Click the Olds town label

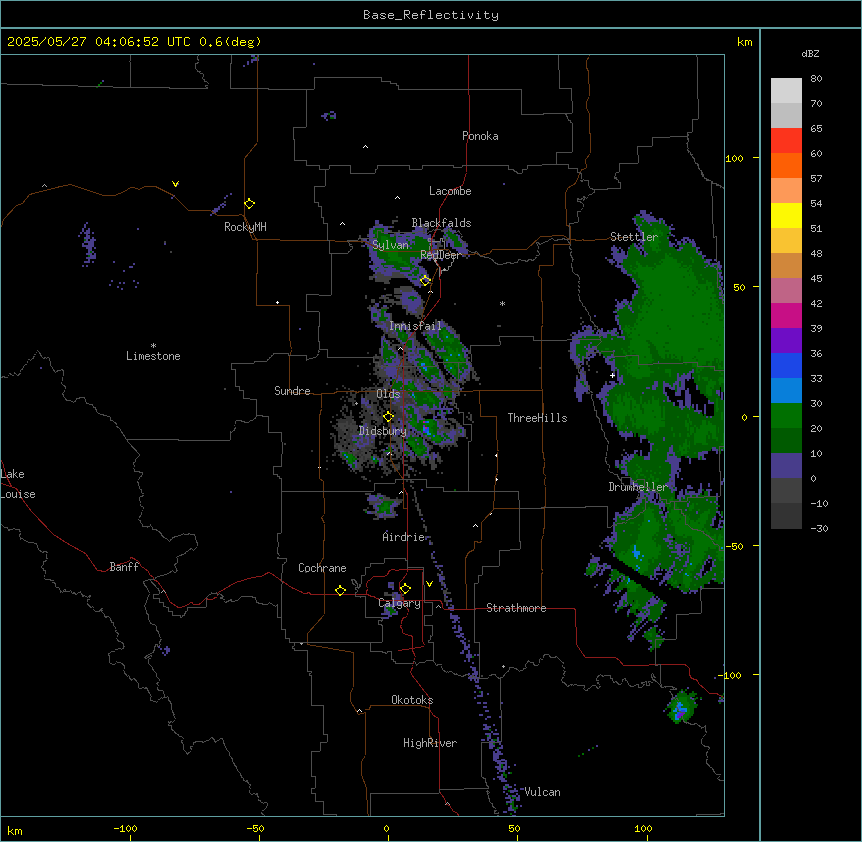[x=388, y=394]
